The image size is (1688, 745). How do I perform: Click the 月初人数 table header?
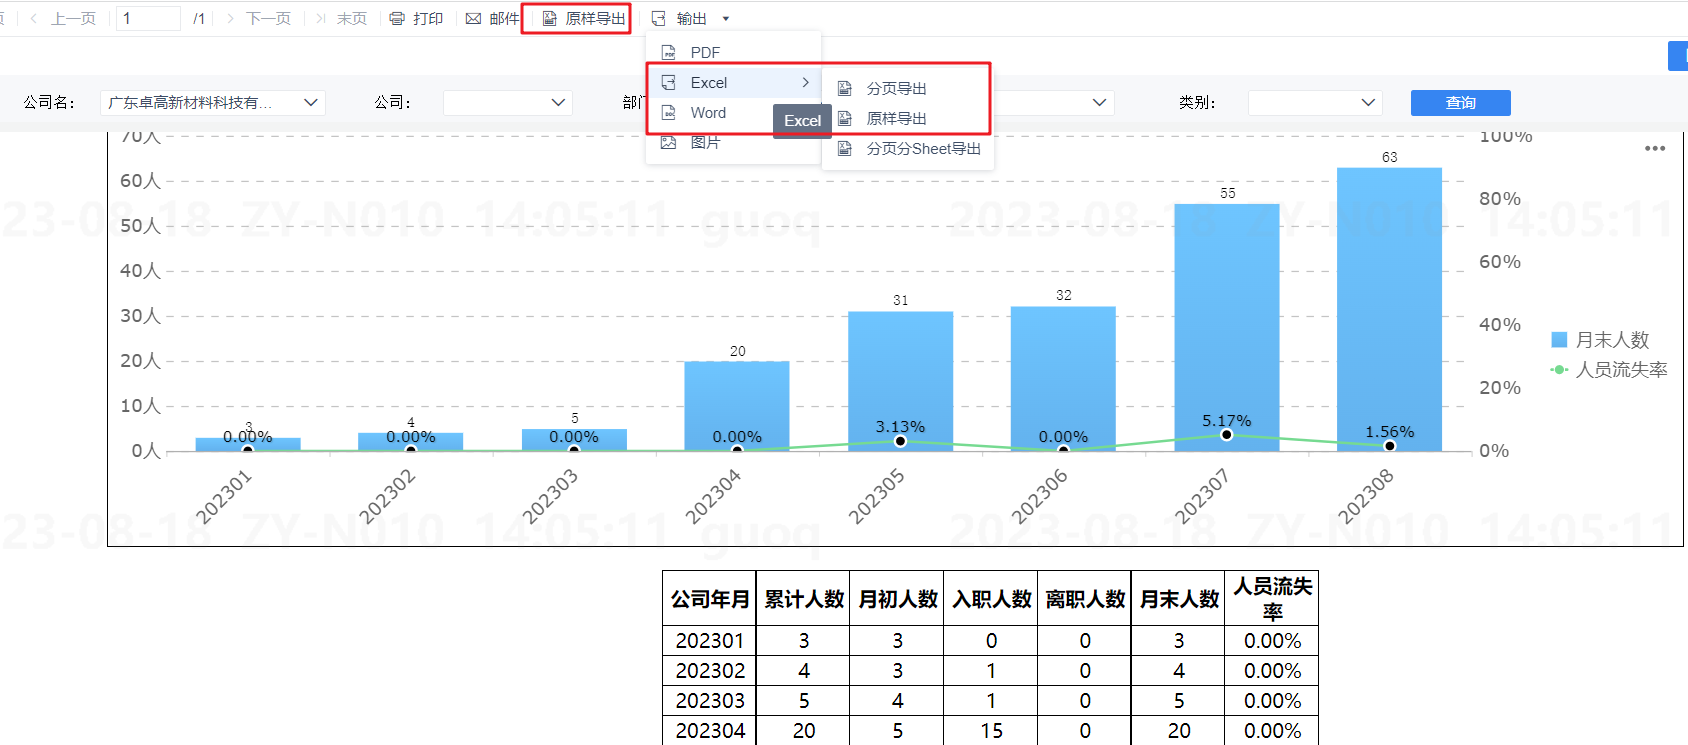(x=898, y=599)
